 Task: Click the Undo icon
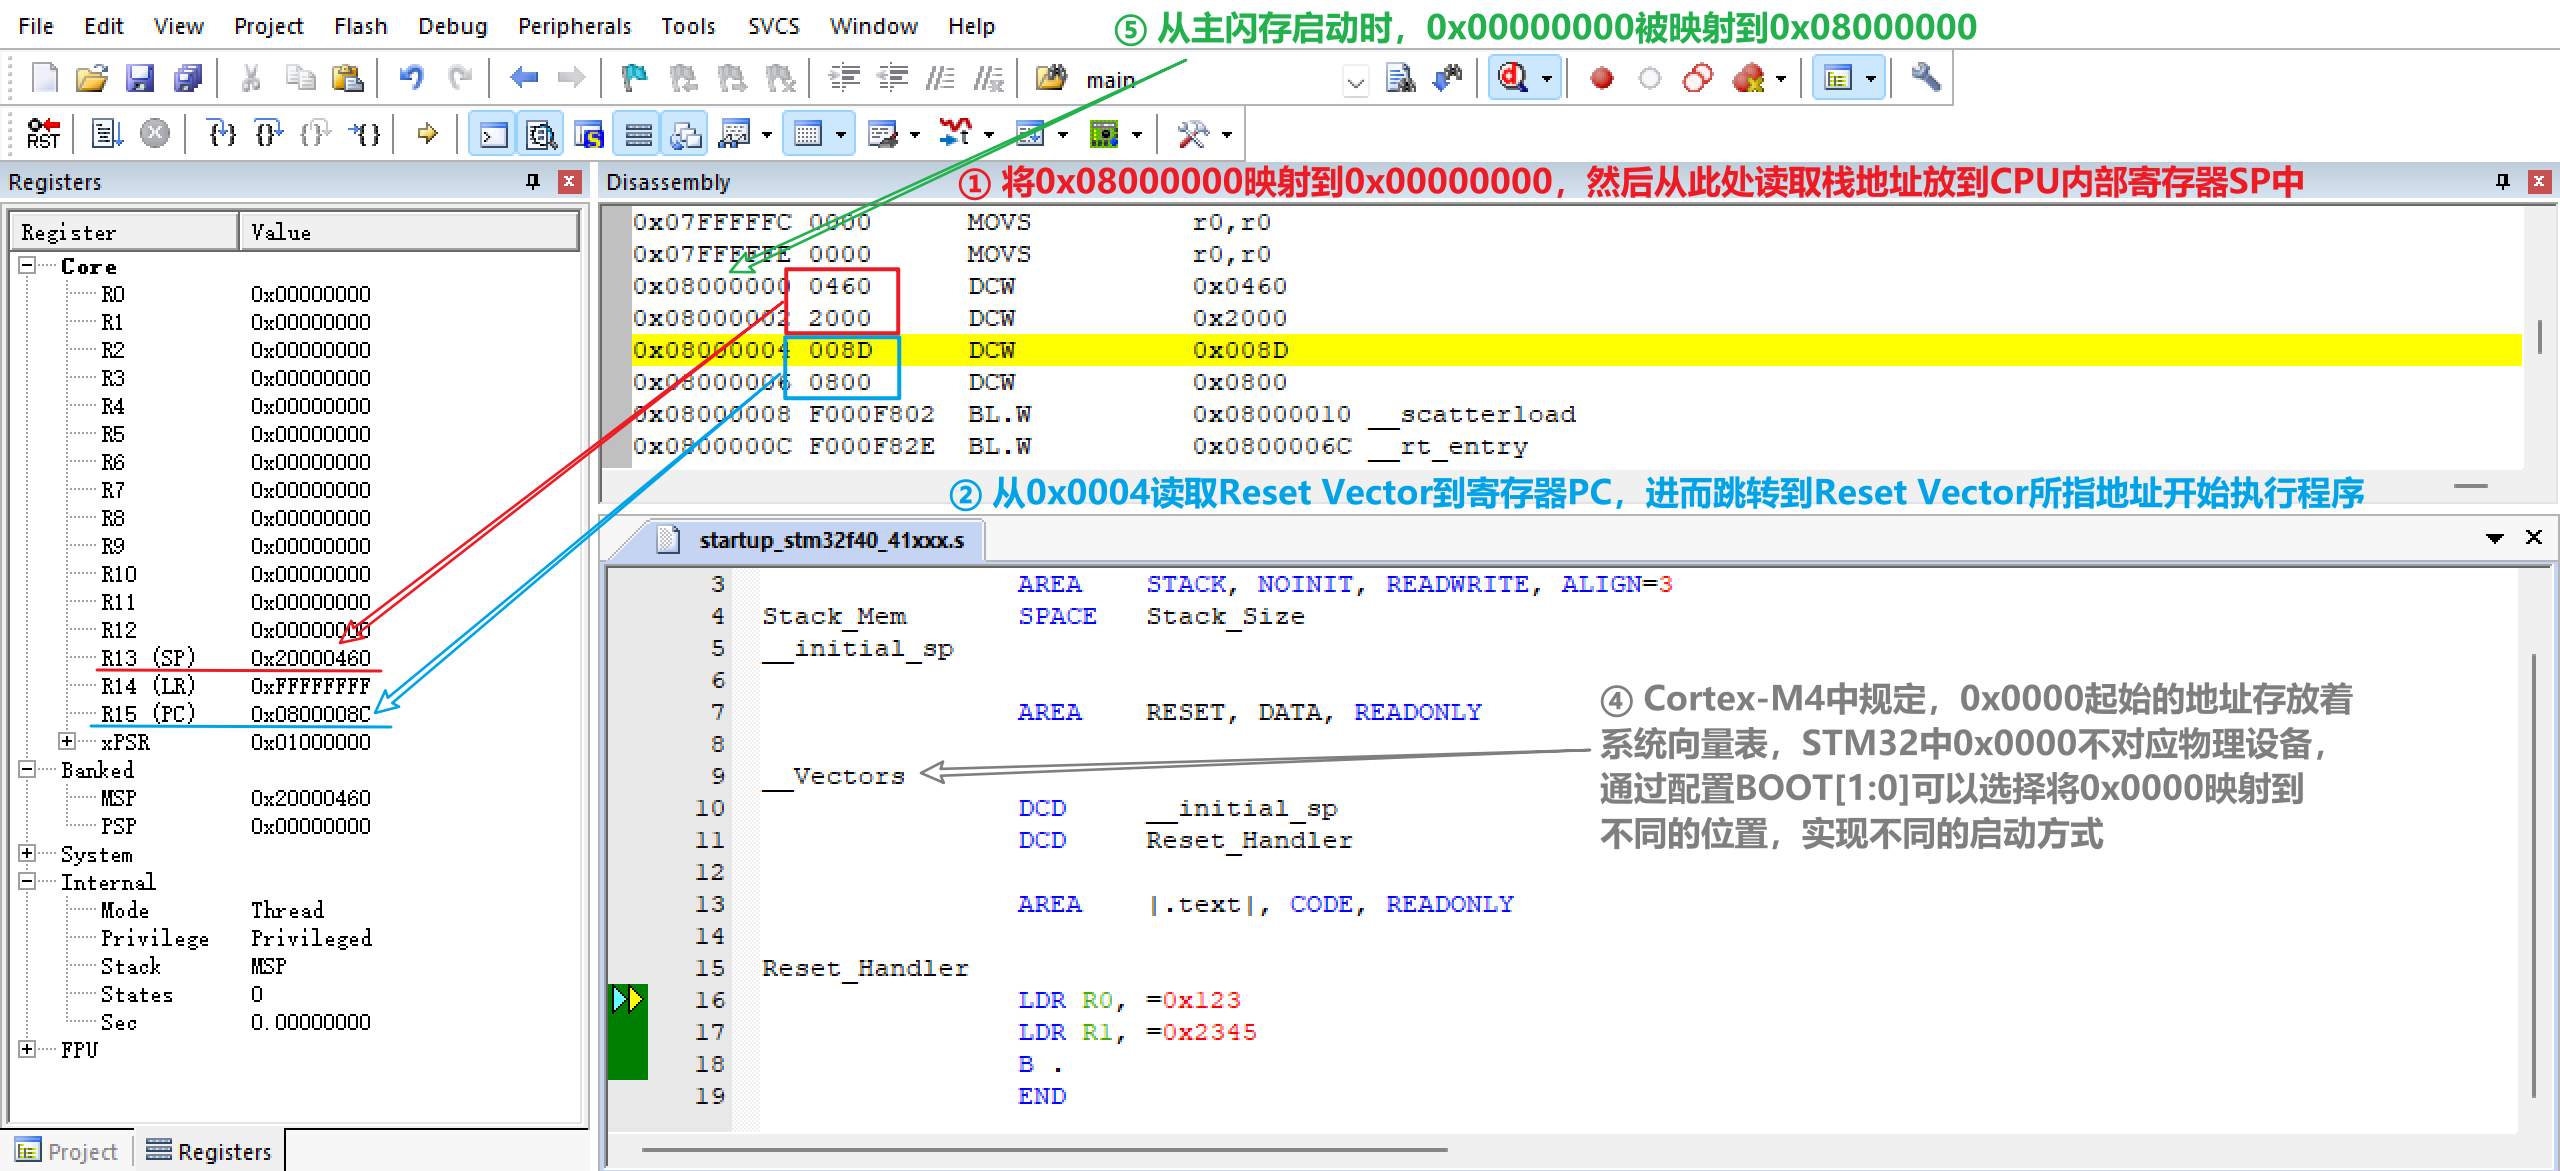pos(411,78)
